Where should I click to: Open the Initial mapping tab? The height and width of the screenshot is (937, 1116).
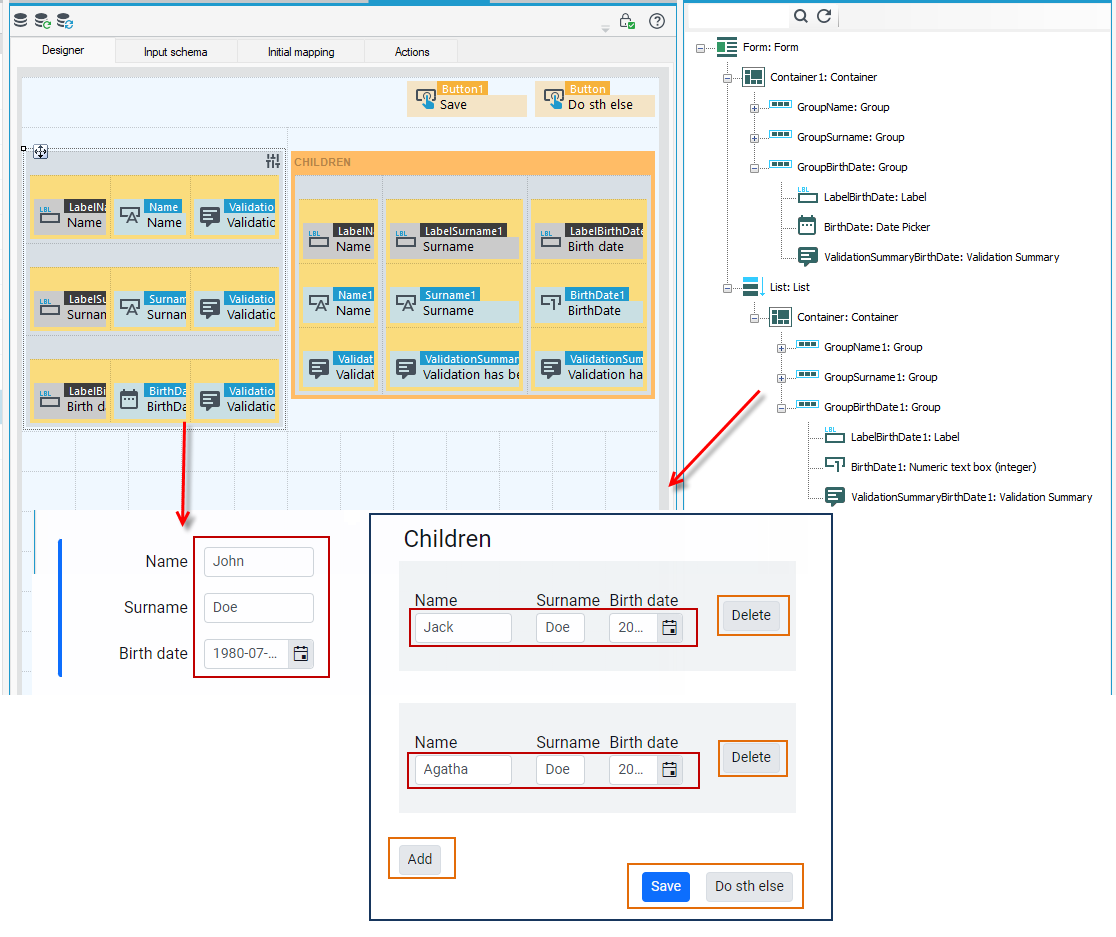[x=301, y=52]
